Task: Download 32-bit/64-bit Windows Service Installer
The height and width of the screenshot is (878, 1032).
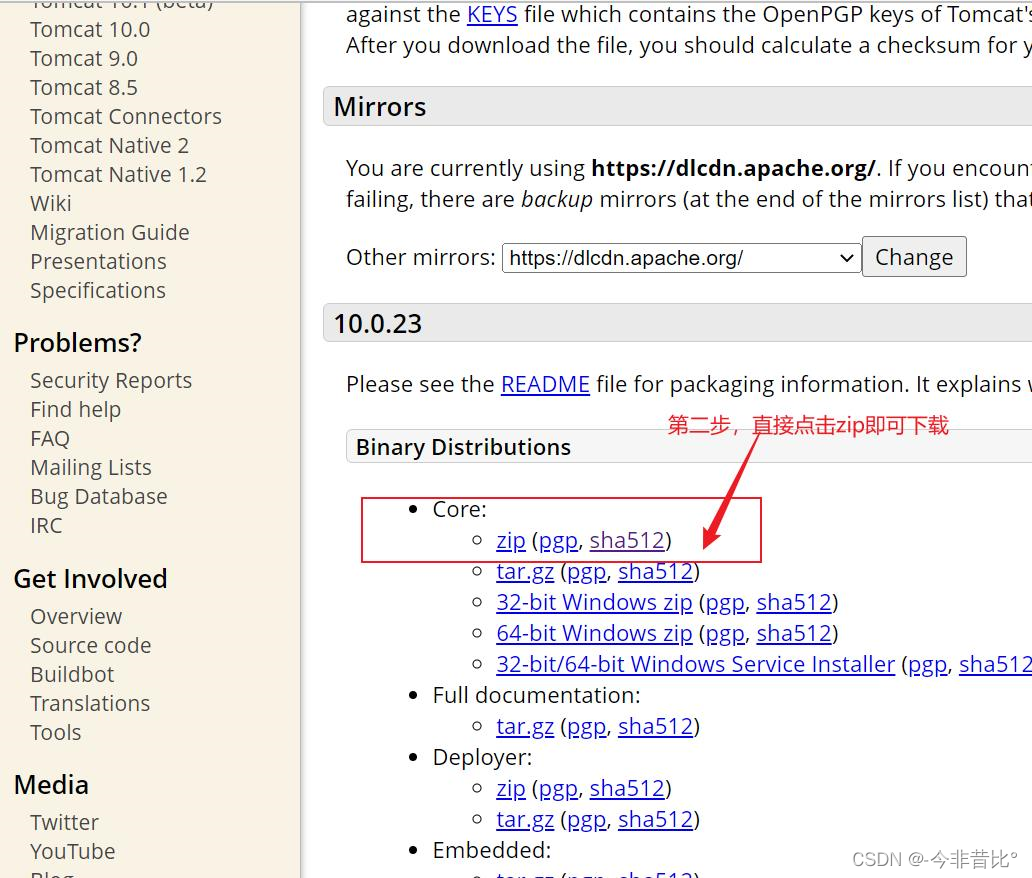Action: pos(696,665)
